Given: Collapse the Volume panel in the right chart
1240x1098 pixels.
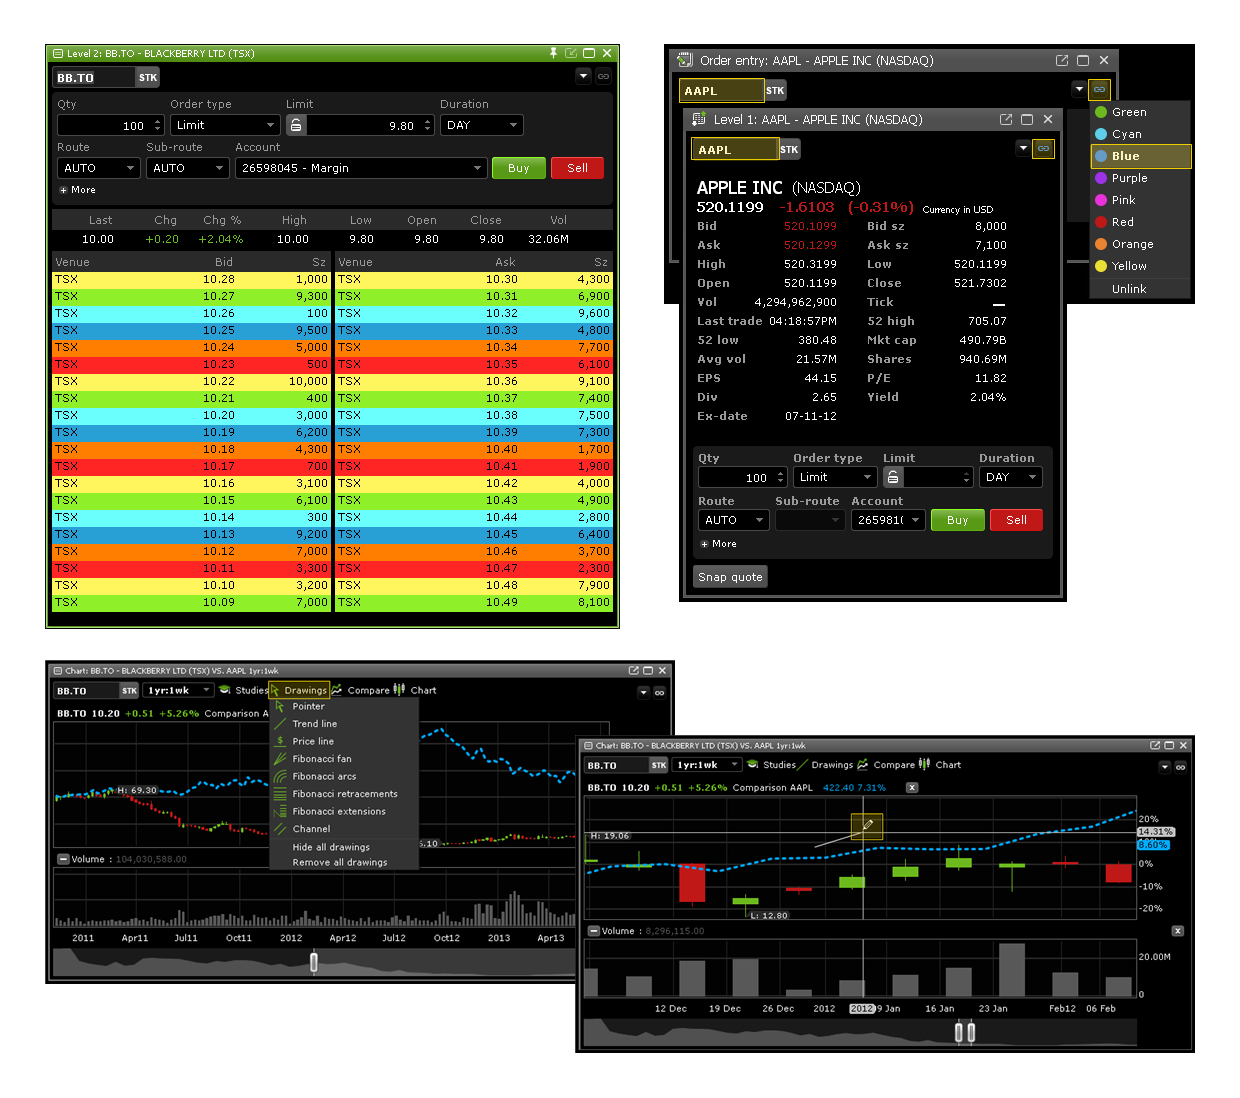Looking at the screenshot, I should click(593, 931).
